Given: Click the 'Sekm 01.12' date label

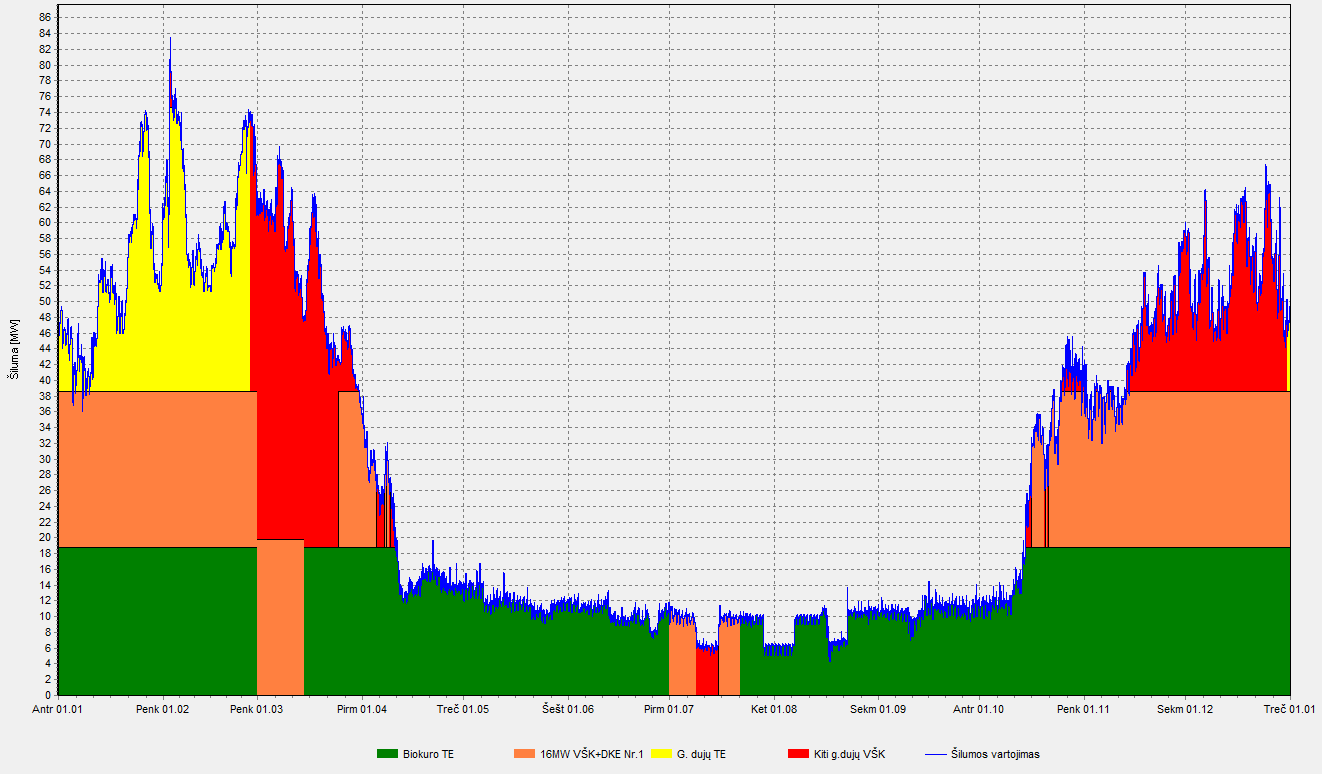Looking at the screenshot, I should click(x=1185, y=709).
